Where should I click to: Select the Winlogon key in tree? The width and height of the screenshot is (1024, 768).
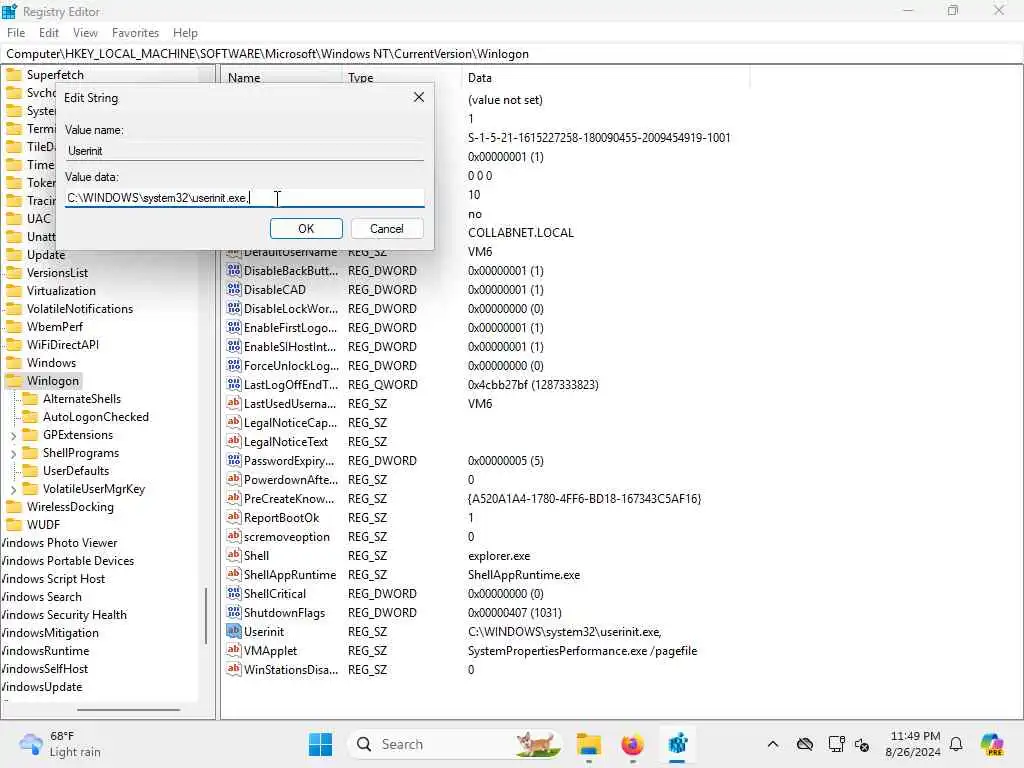coord(53,381)
